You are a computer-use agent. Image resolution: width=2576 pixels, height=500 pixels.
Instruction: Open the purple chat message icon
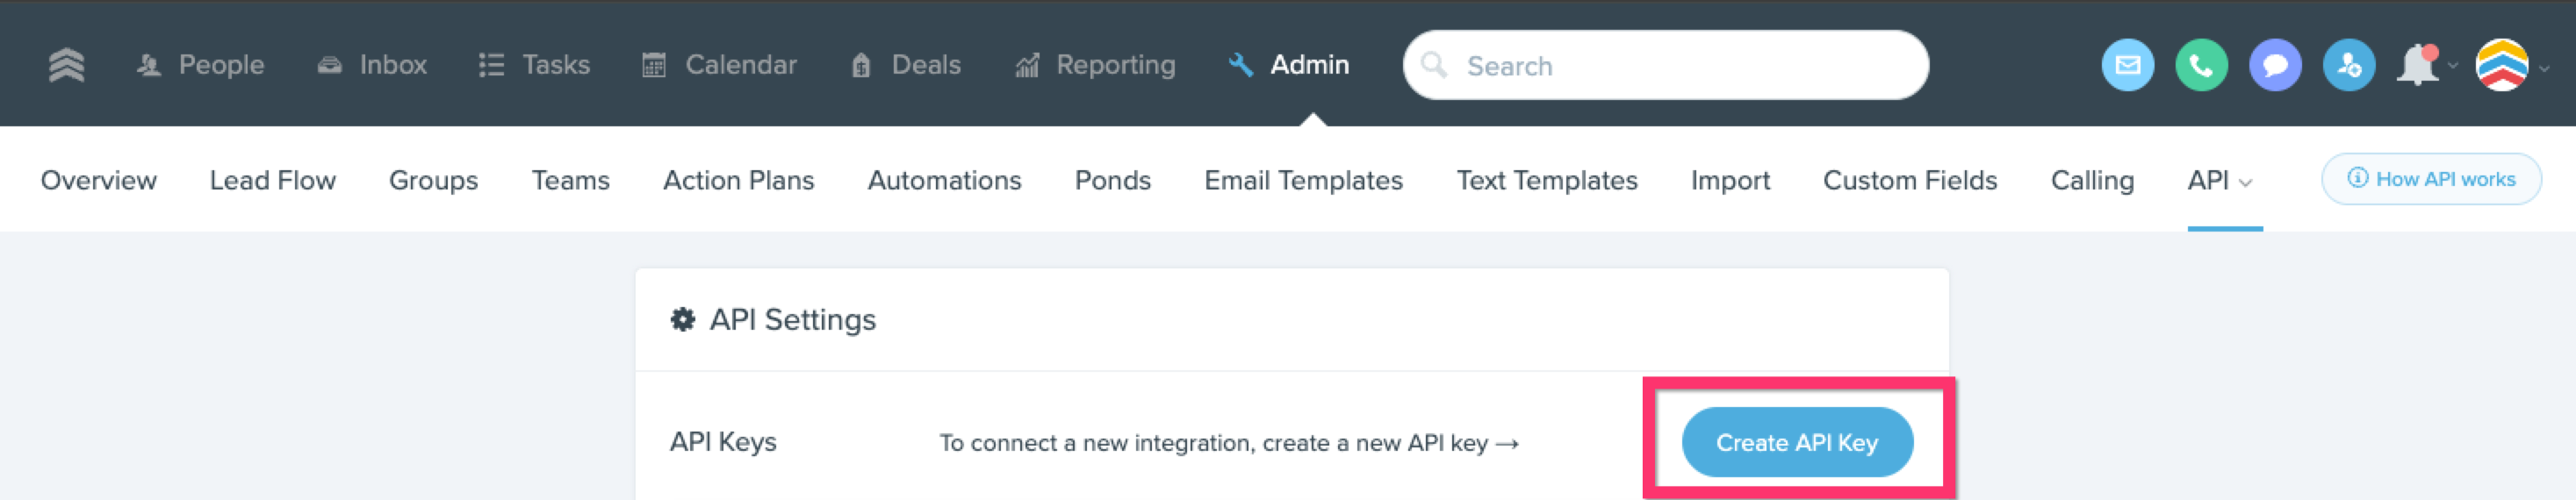(x=2275, y=66)
